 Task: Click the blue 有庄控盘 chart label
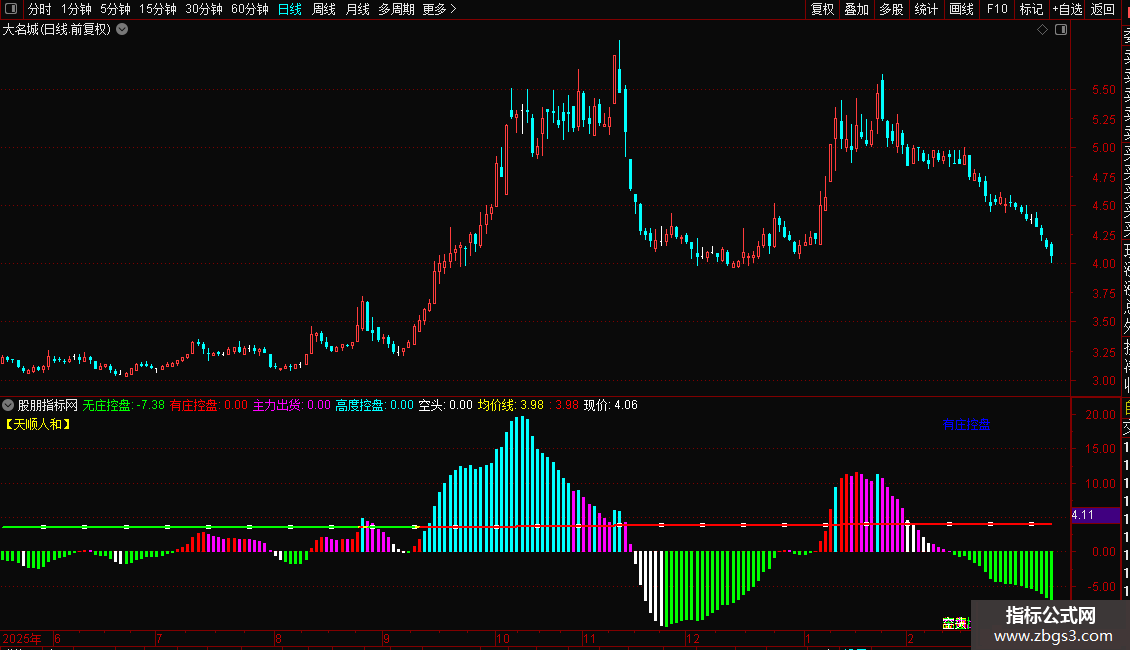point(966,424)
